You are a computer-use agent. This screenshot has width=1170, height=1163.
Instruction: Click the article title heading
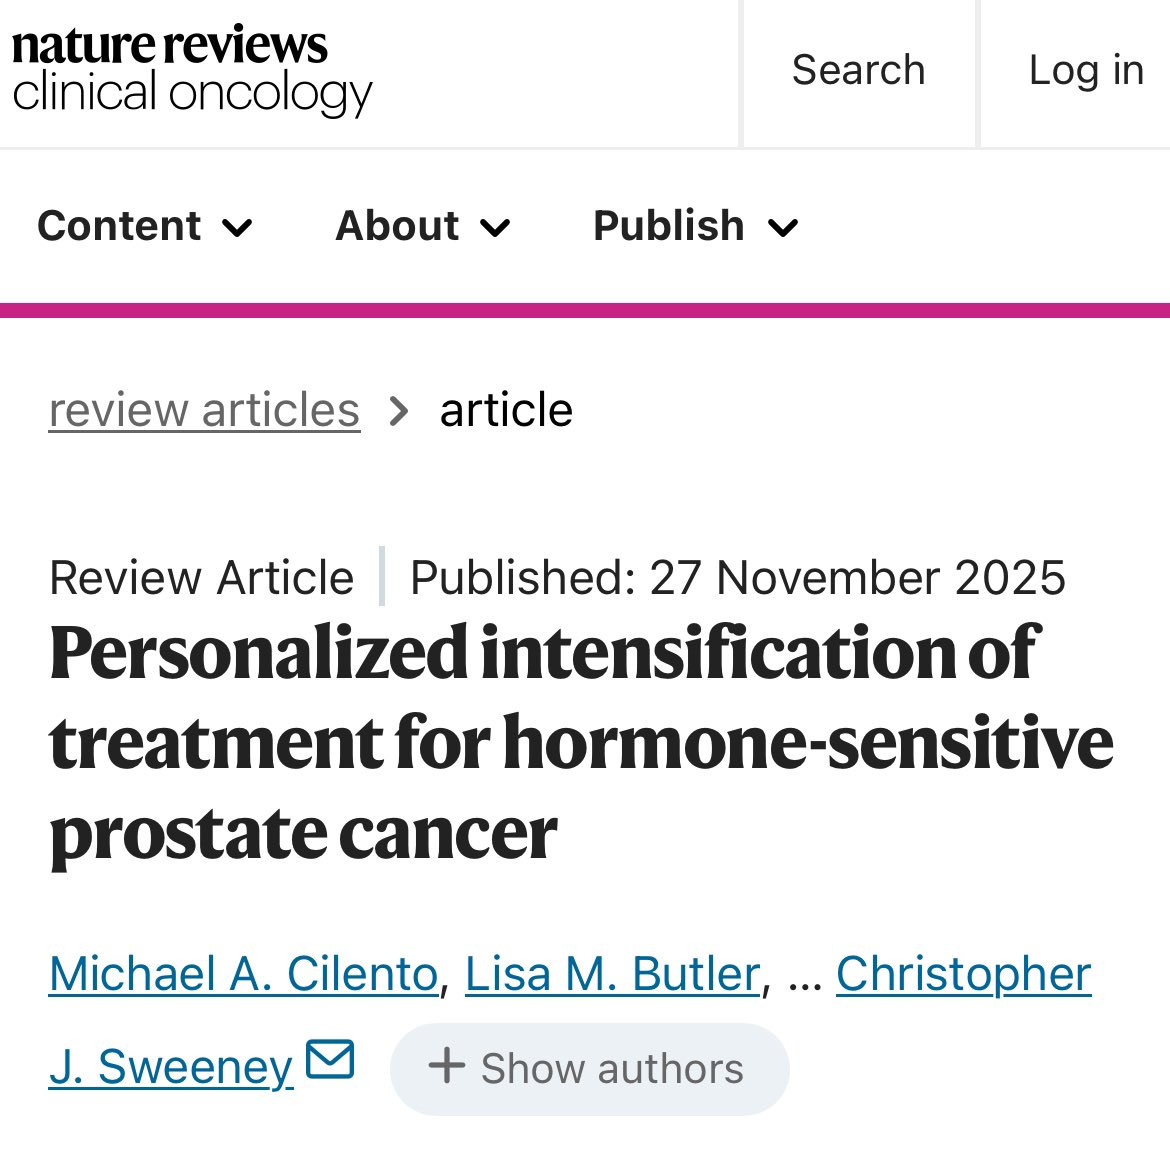pos(581,744)
